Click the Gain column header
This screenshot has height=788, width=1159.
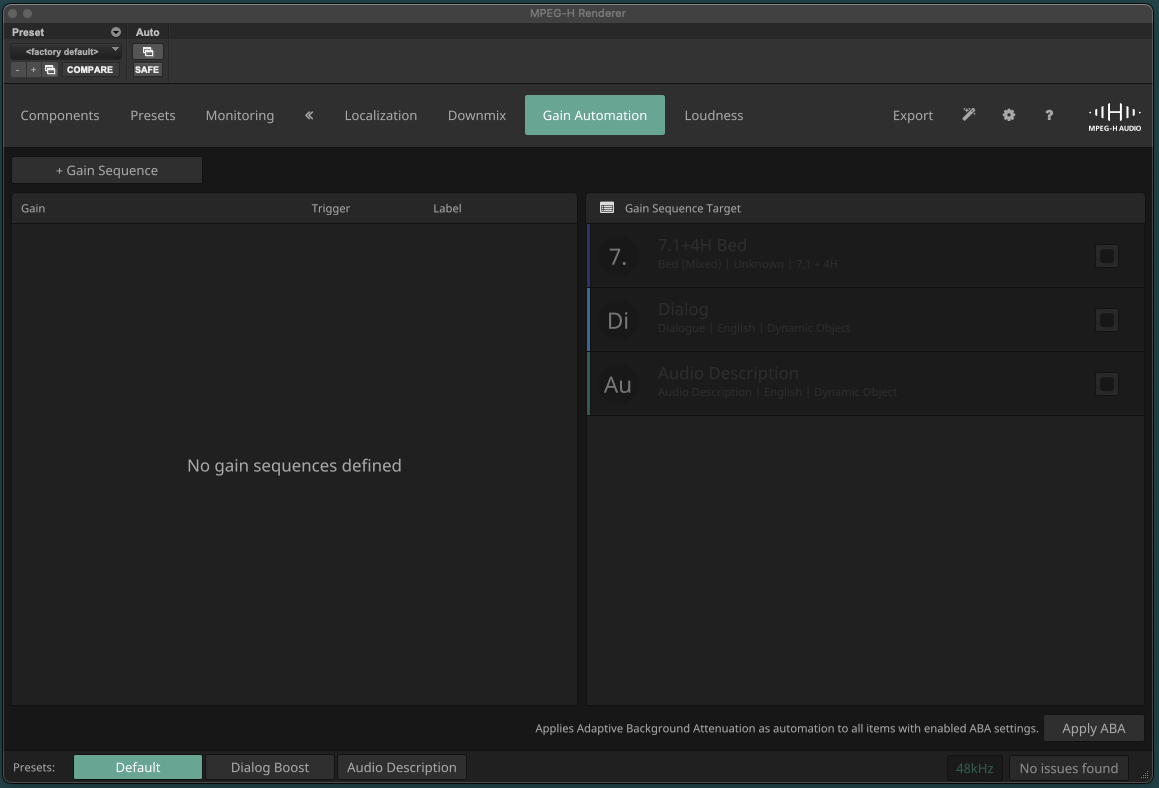(x=33, y=208)
